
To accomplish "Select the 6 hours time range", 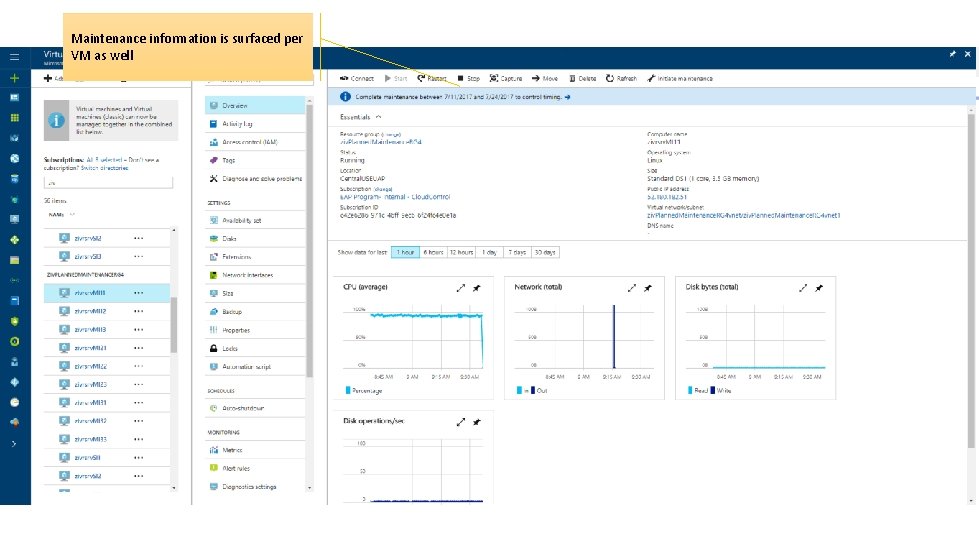I will pos(433,252).
